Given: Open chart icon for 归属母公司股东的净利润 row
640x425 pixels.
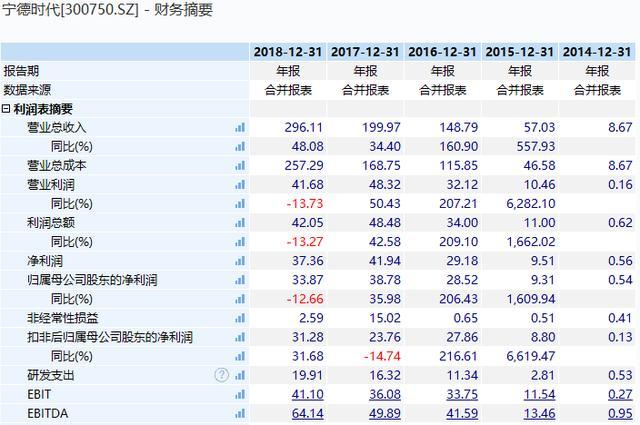Looking at the screenshot, I should pyautogui.click(x=240, y=280).
